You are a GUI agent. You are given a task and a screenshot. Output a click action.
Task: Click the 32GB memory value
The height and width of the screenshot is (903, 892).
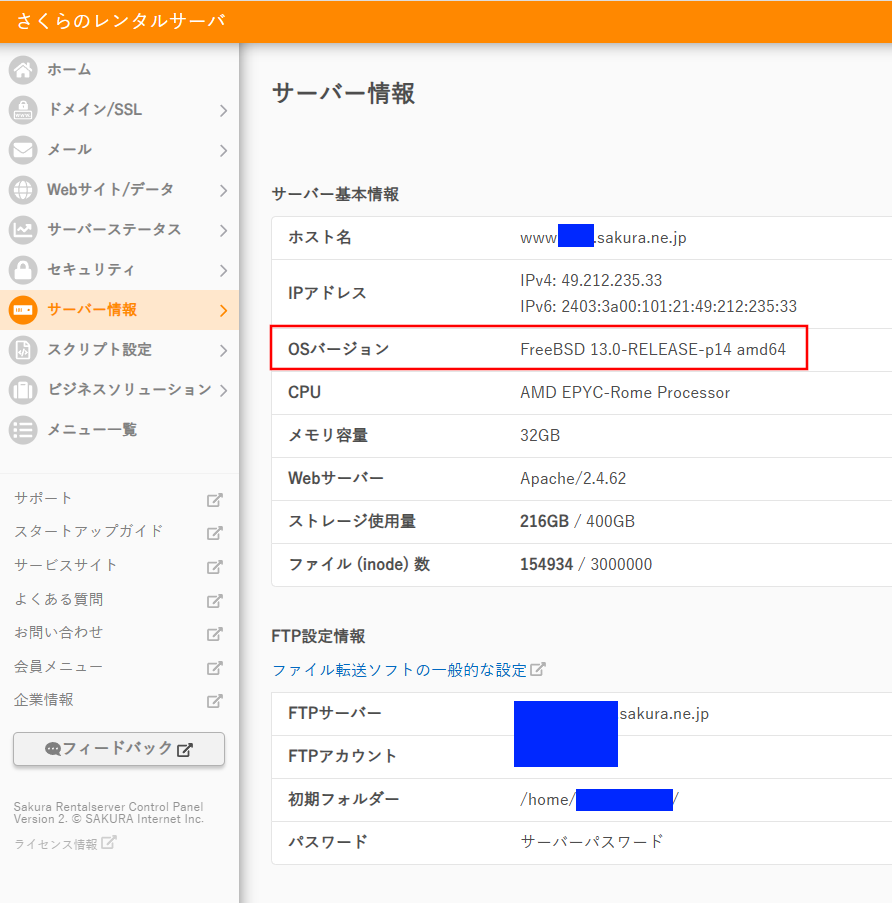click(x=540, y=435)
